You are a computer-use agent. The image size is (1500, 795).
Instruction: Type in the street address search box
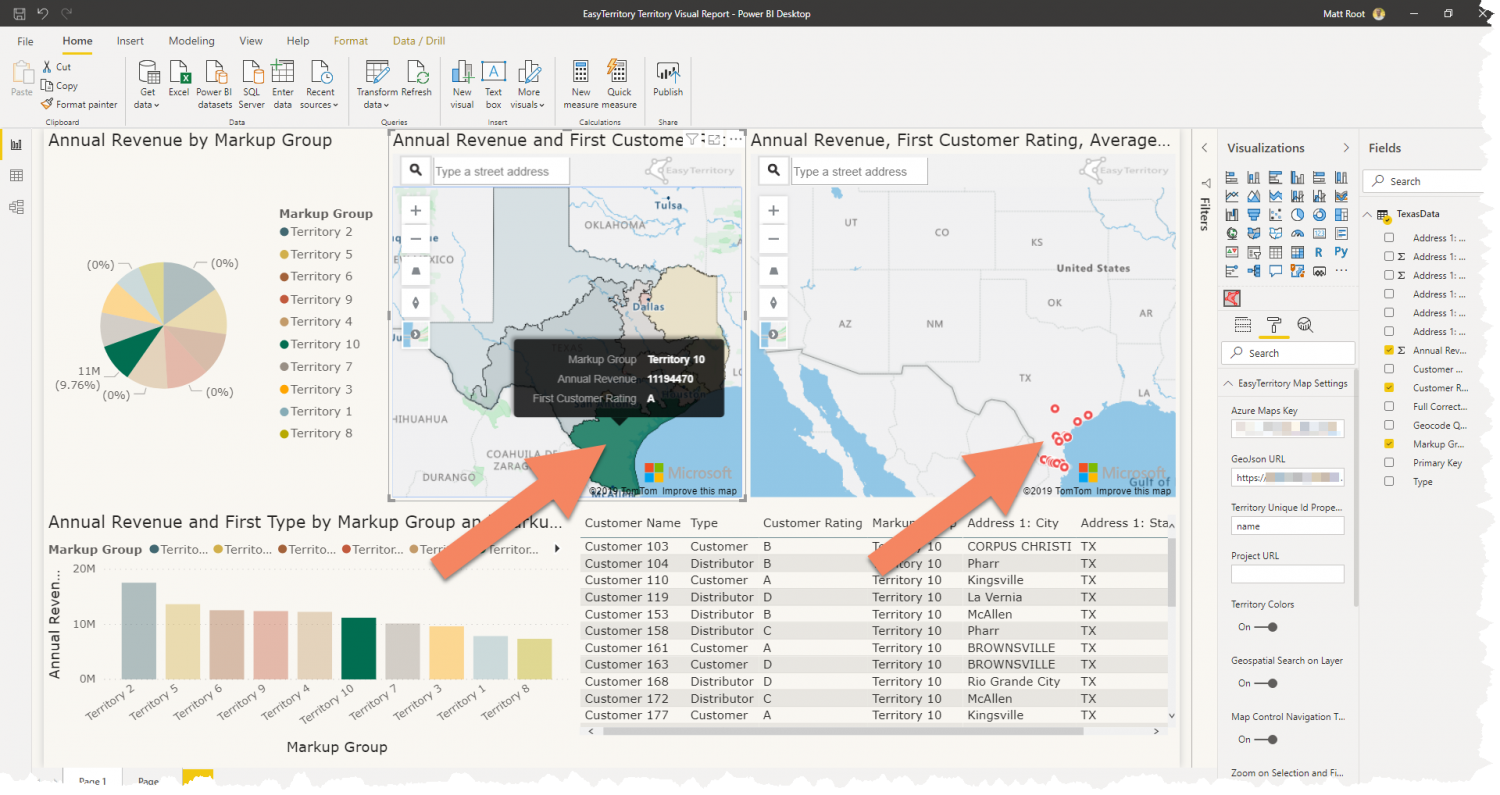point(500,170)
